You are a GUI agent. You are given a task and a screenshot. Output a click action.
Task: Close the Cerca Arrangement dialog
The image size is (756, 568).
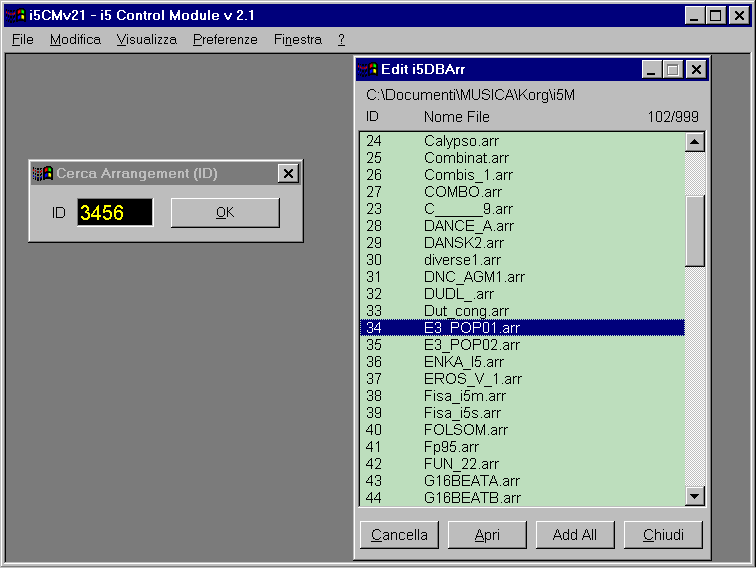[x=288, y=174]
